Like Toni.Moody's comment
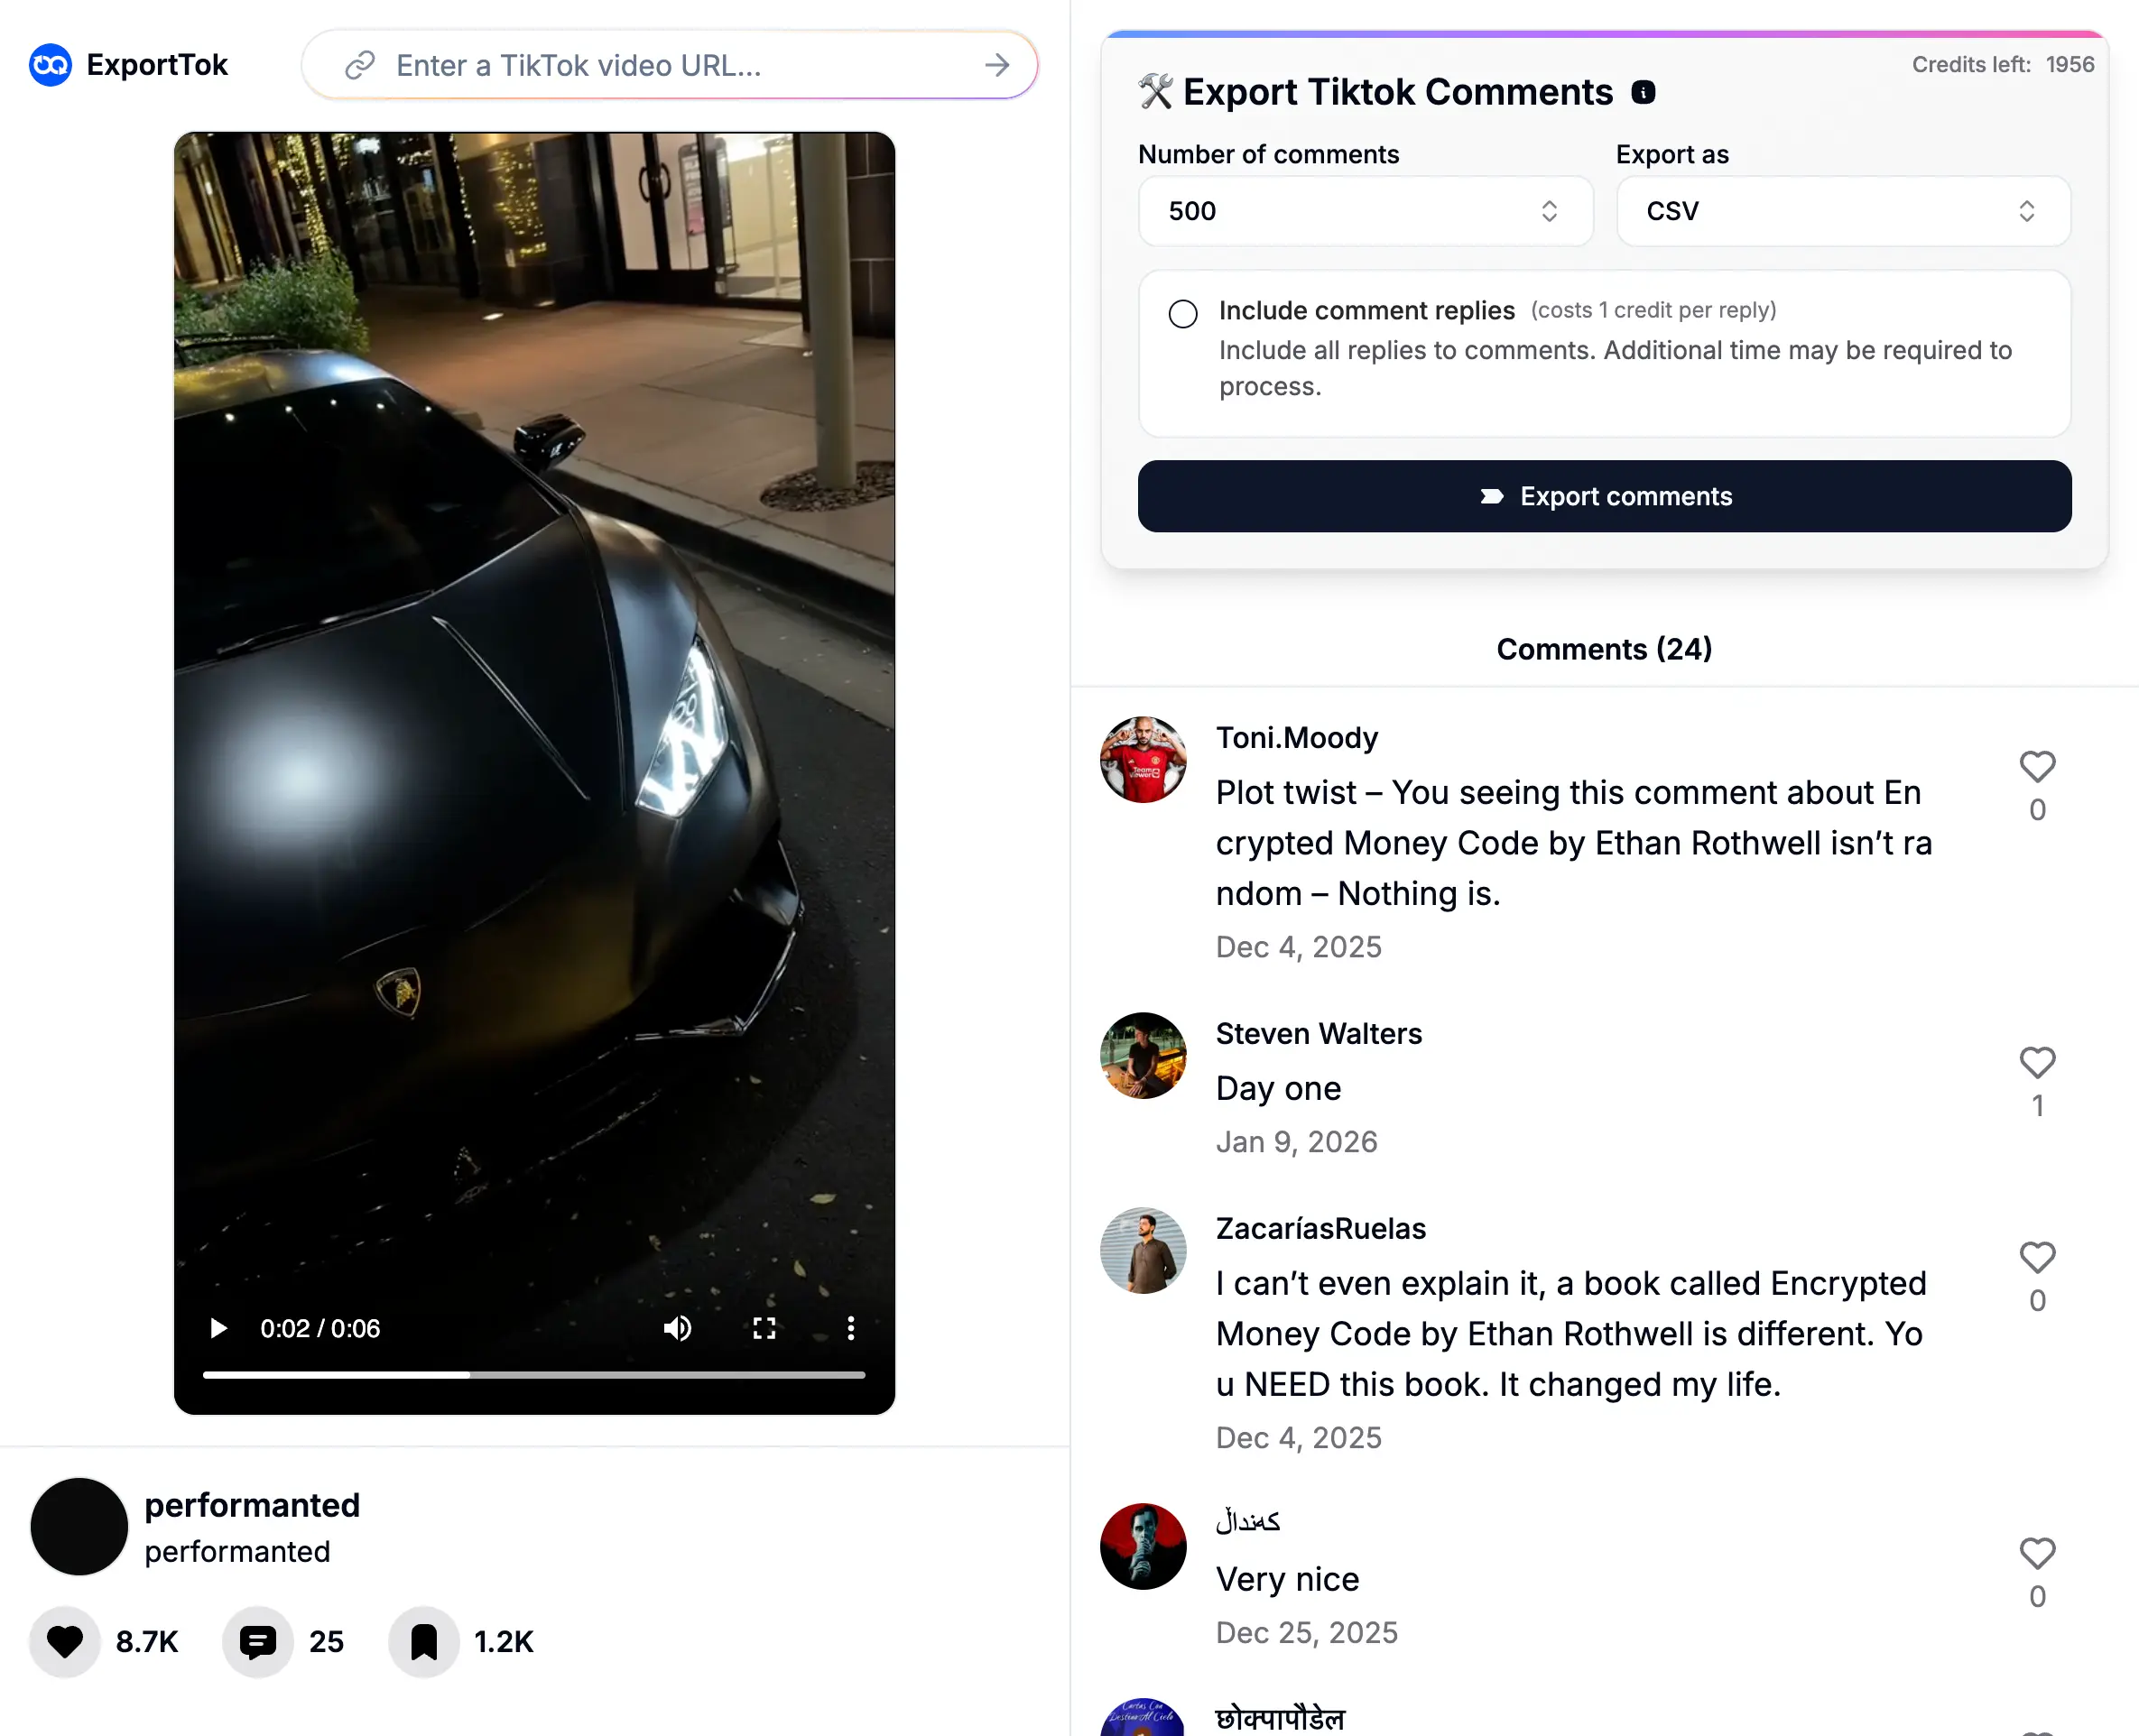 pyautogui.click(x=2037, y=767)
